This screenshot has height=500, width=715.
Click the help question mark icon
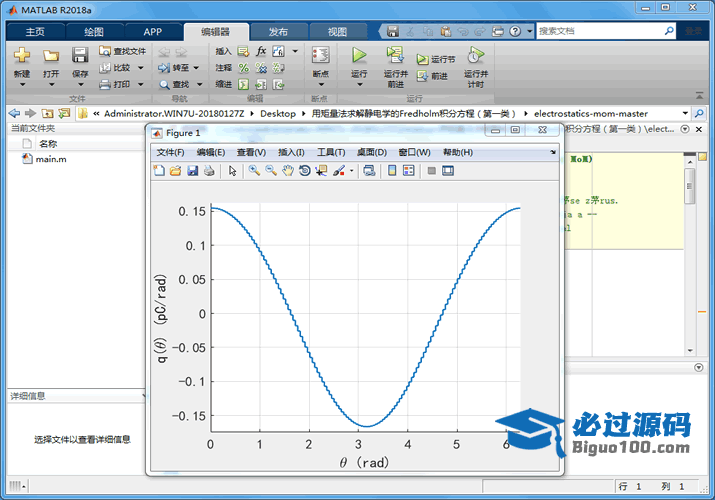point(515,31)
